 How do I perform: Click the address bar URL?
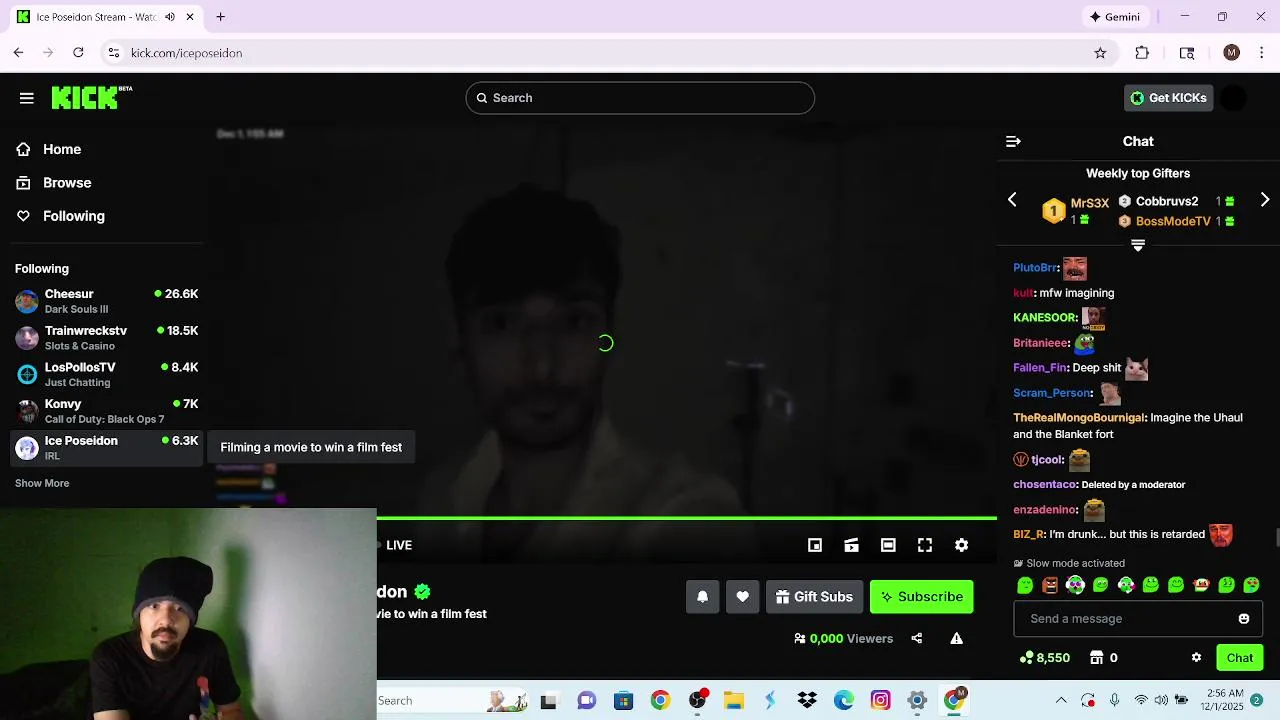pyautogui.click(x=186, y=53)
